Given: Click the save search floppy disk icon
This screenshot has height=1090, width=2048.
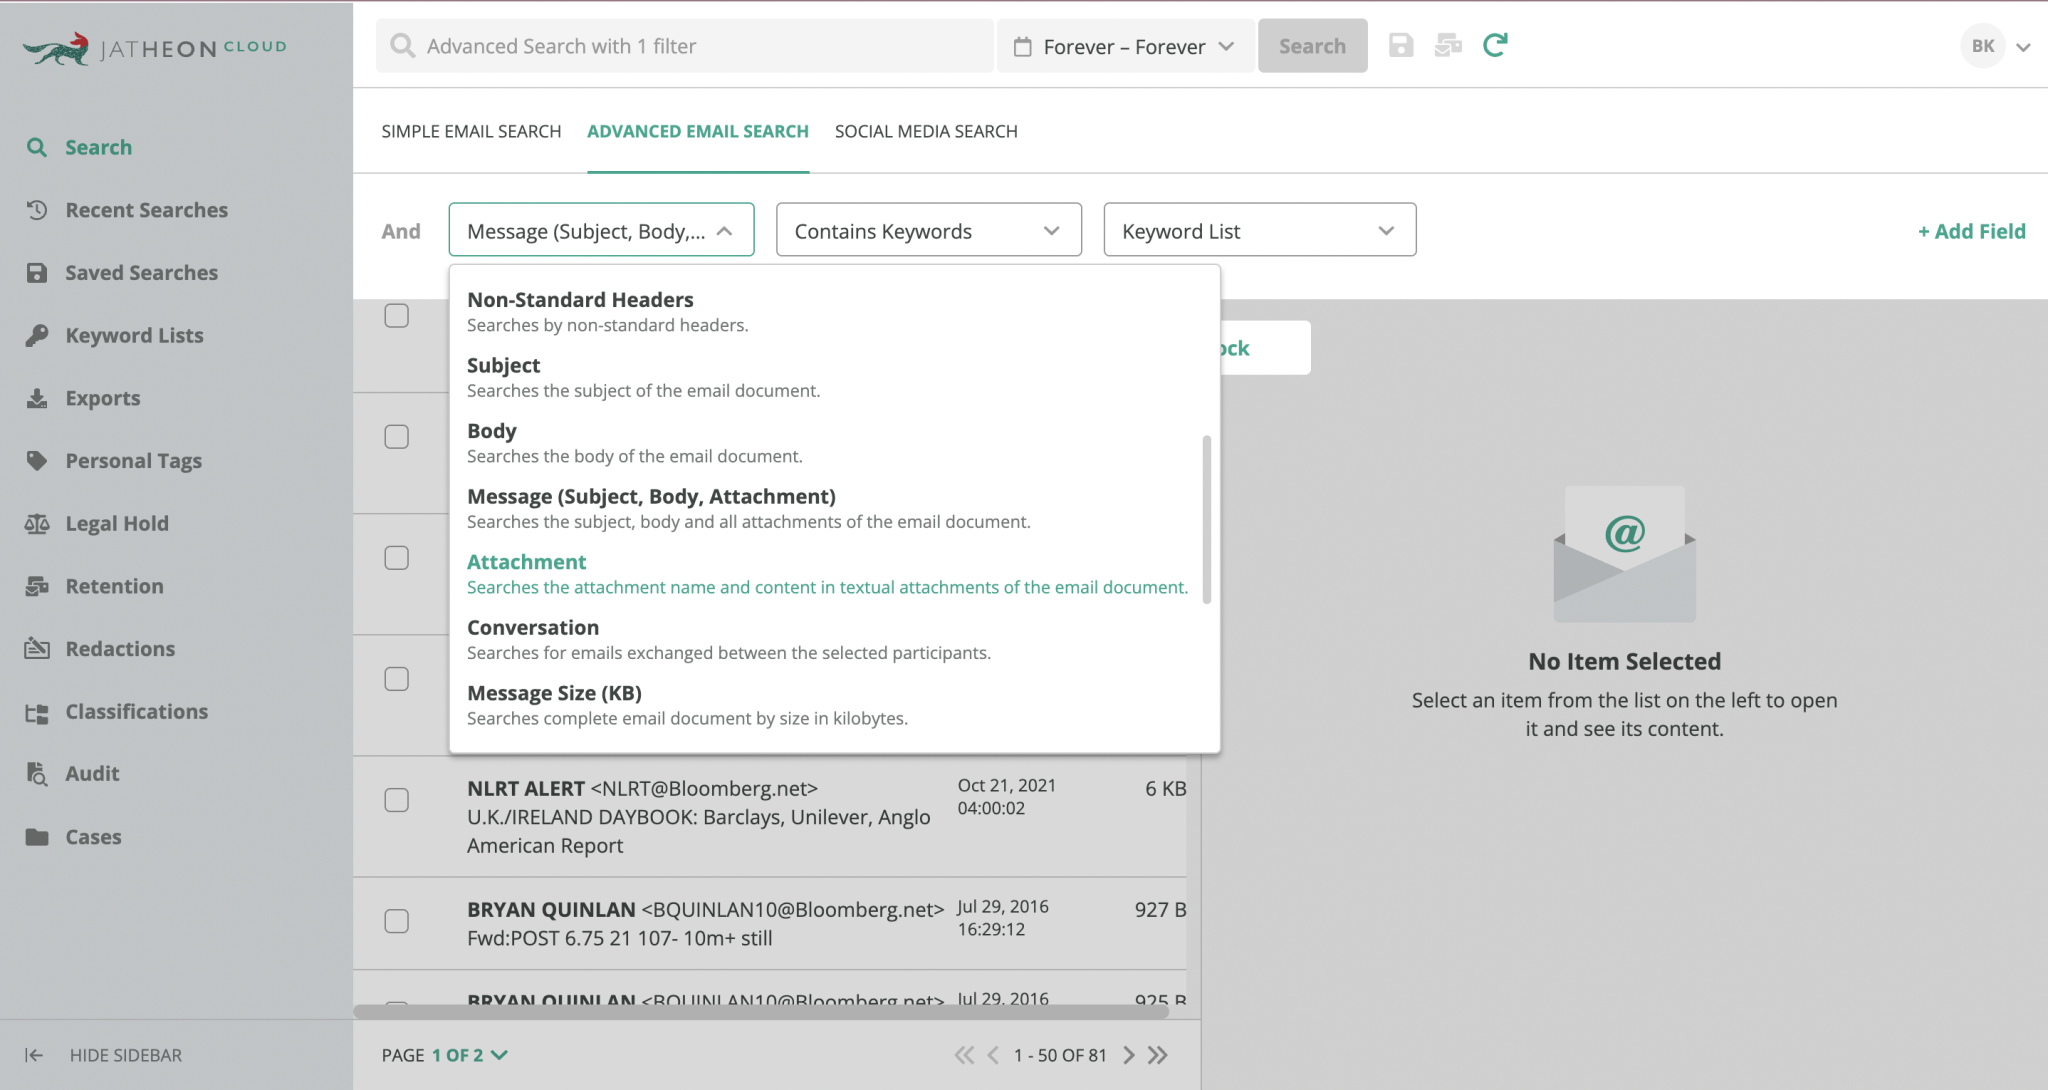Looking at the screenshot, I should click(x=1401, y=45).
